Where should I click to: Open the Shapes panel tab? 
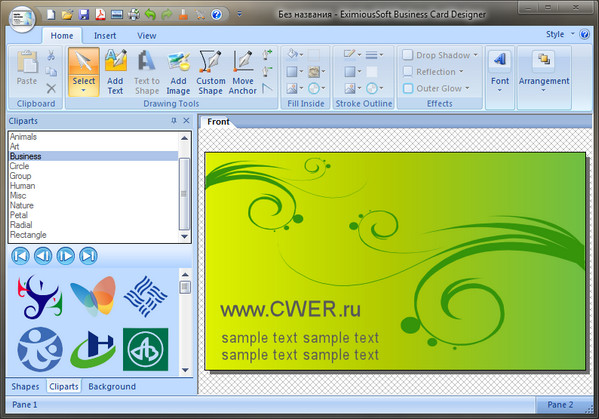pos(25,387)
